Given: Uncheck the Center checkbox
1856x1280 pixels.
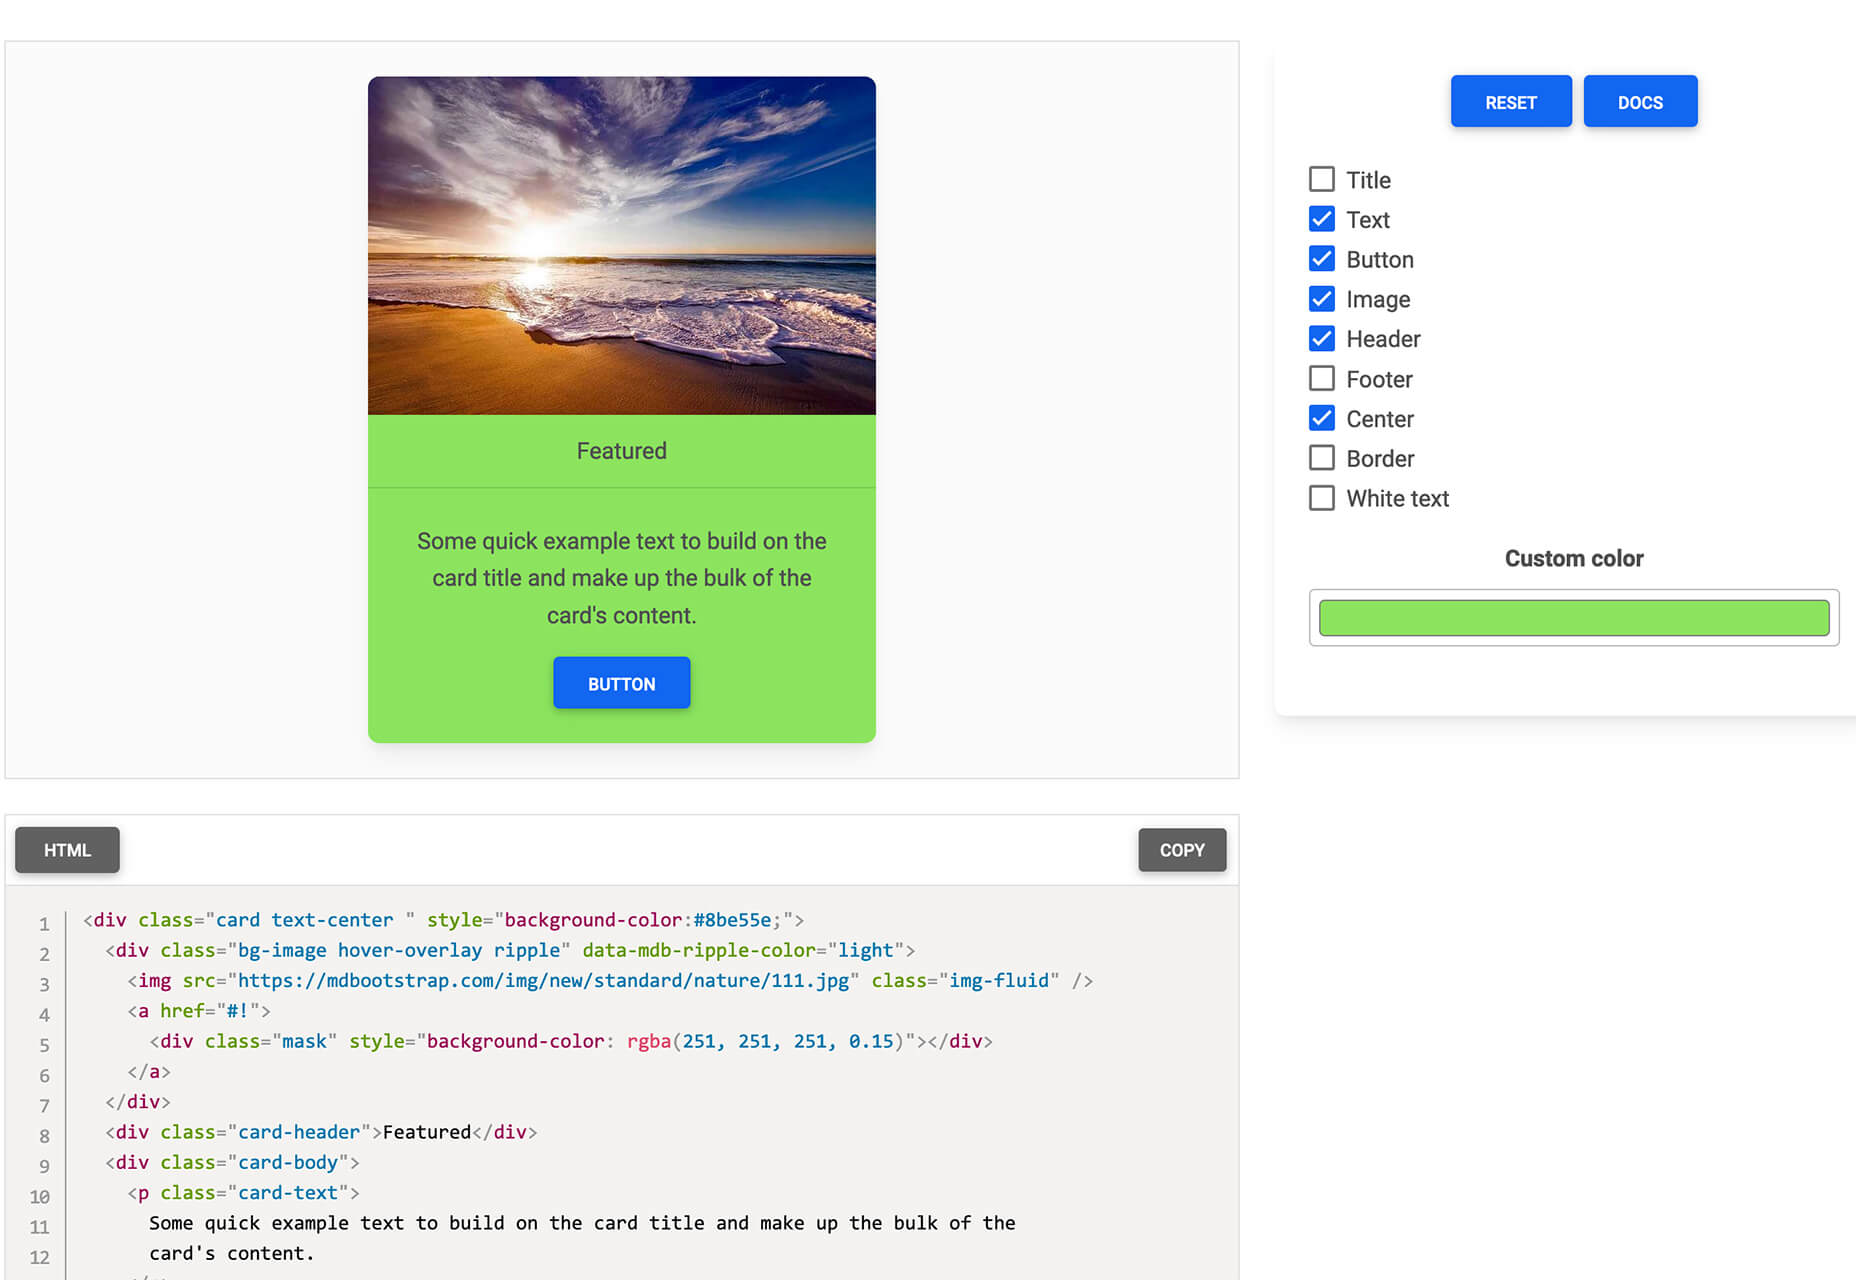Looking at the screenshot, I should (1321, 418).
